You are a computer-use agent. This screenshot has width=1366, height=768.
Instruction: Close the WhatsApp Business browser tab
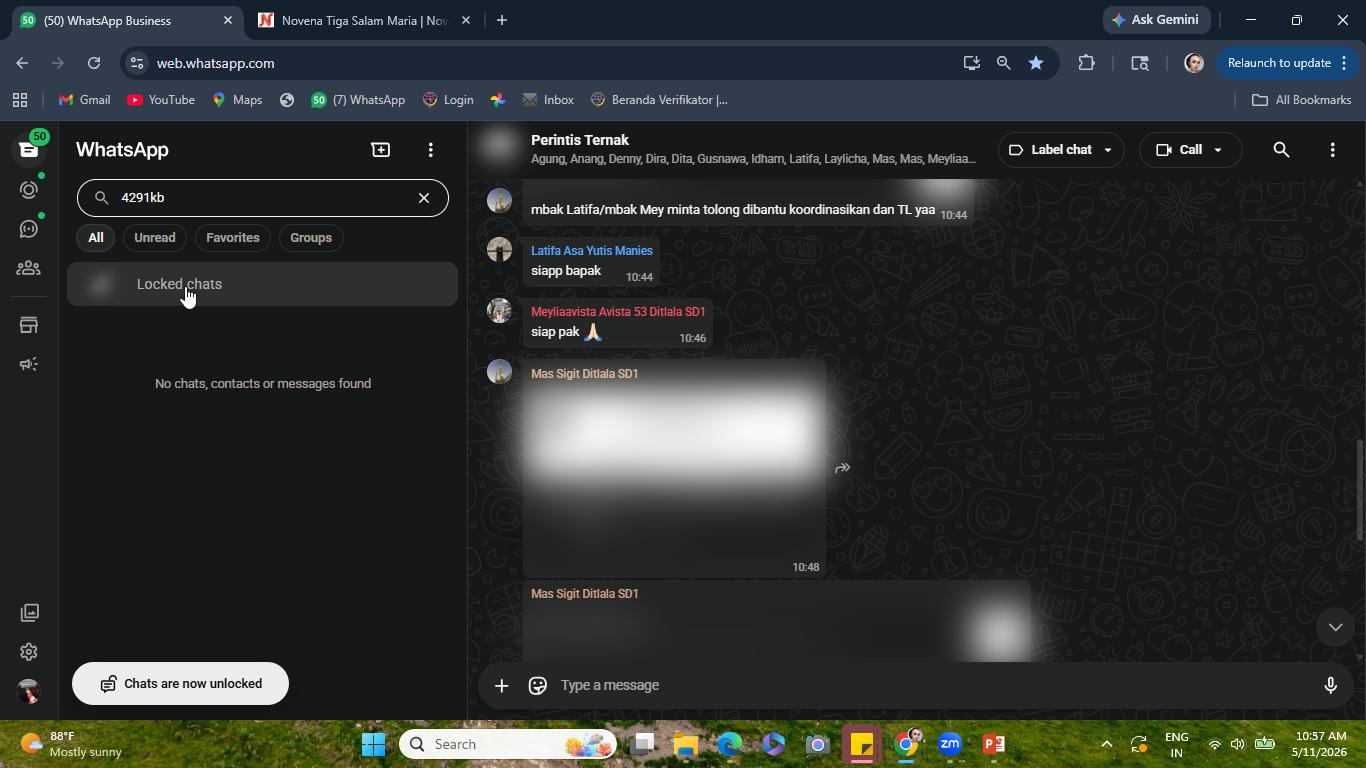click(228, 20)
